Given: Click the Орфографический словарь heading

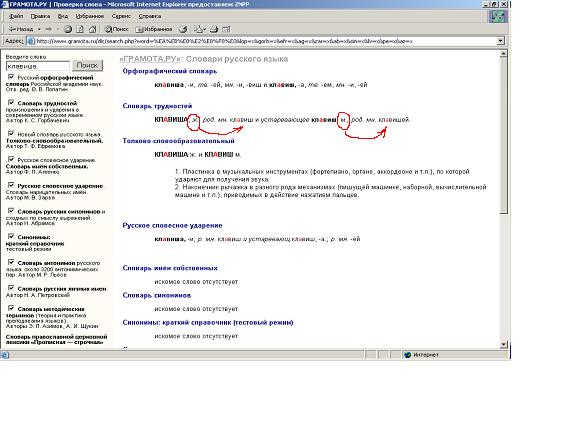Looking at the screenshot, I should coord(170,71).
